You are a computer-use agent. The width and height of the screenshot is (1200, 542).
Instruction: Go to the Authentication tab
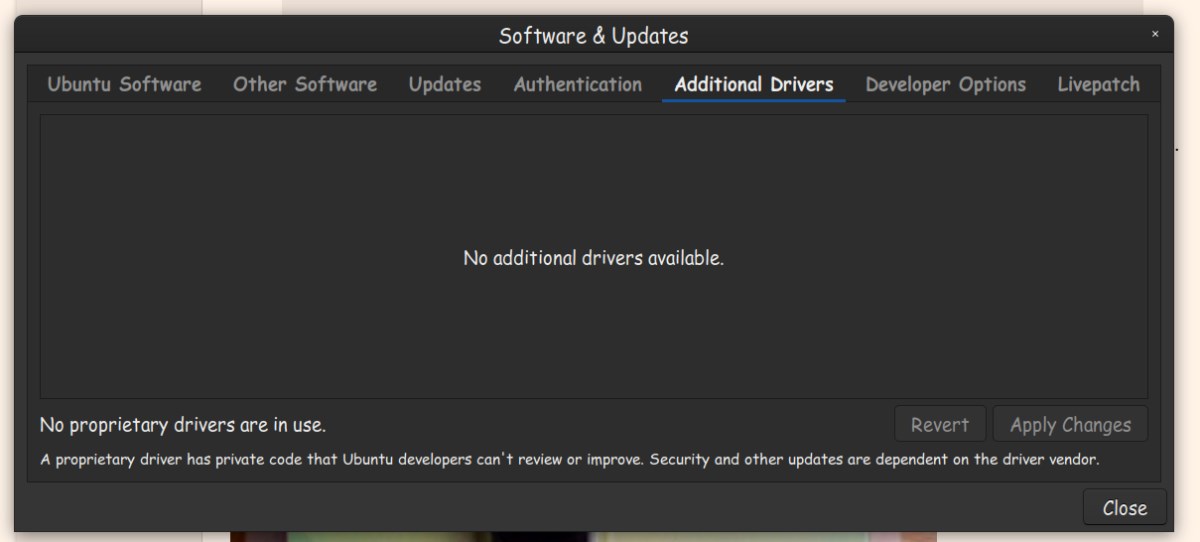pos(577,85)
